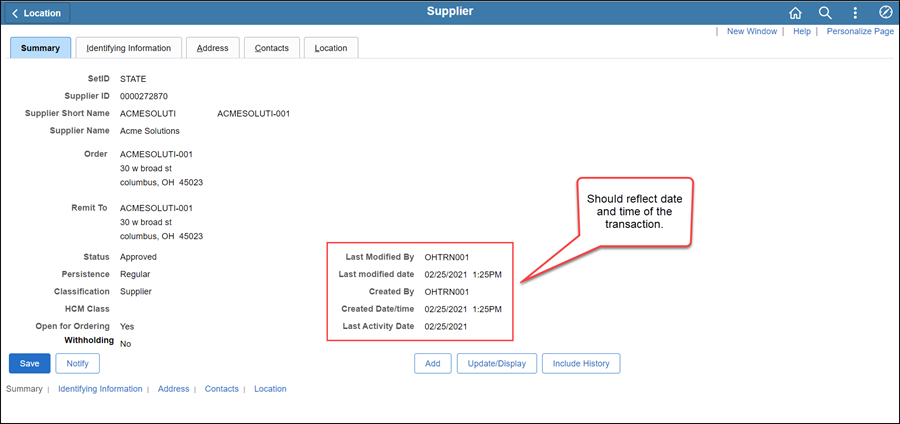Select the Summary tab
Screen dimensions: 900x424
[x=40, y=48]
